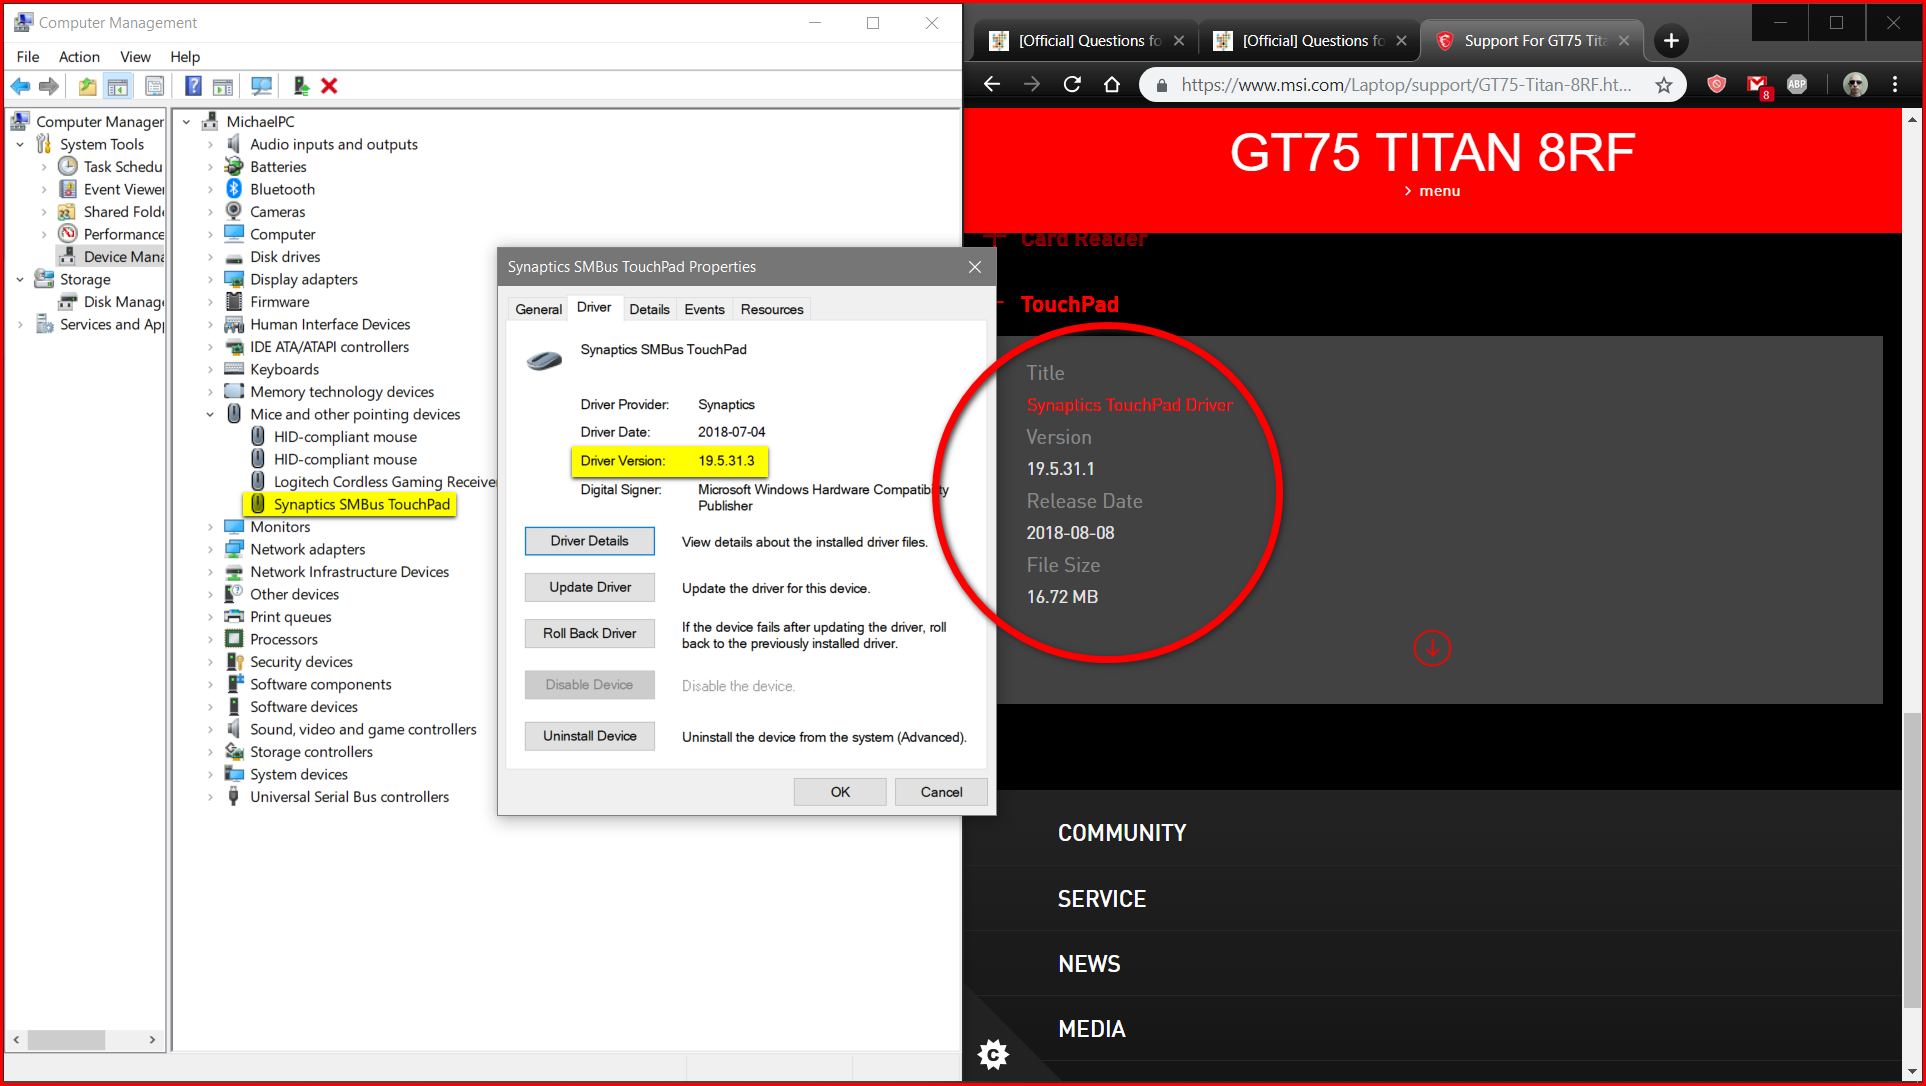The height and width of the screenshot is (1086, 1926).
Task: Select Synaptics SMBus TouchPad in device tree
Action: (x=362, y=504)
